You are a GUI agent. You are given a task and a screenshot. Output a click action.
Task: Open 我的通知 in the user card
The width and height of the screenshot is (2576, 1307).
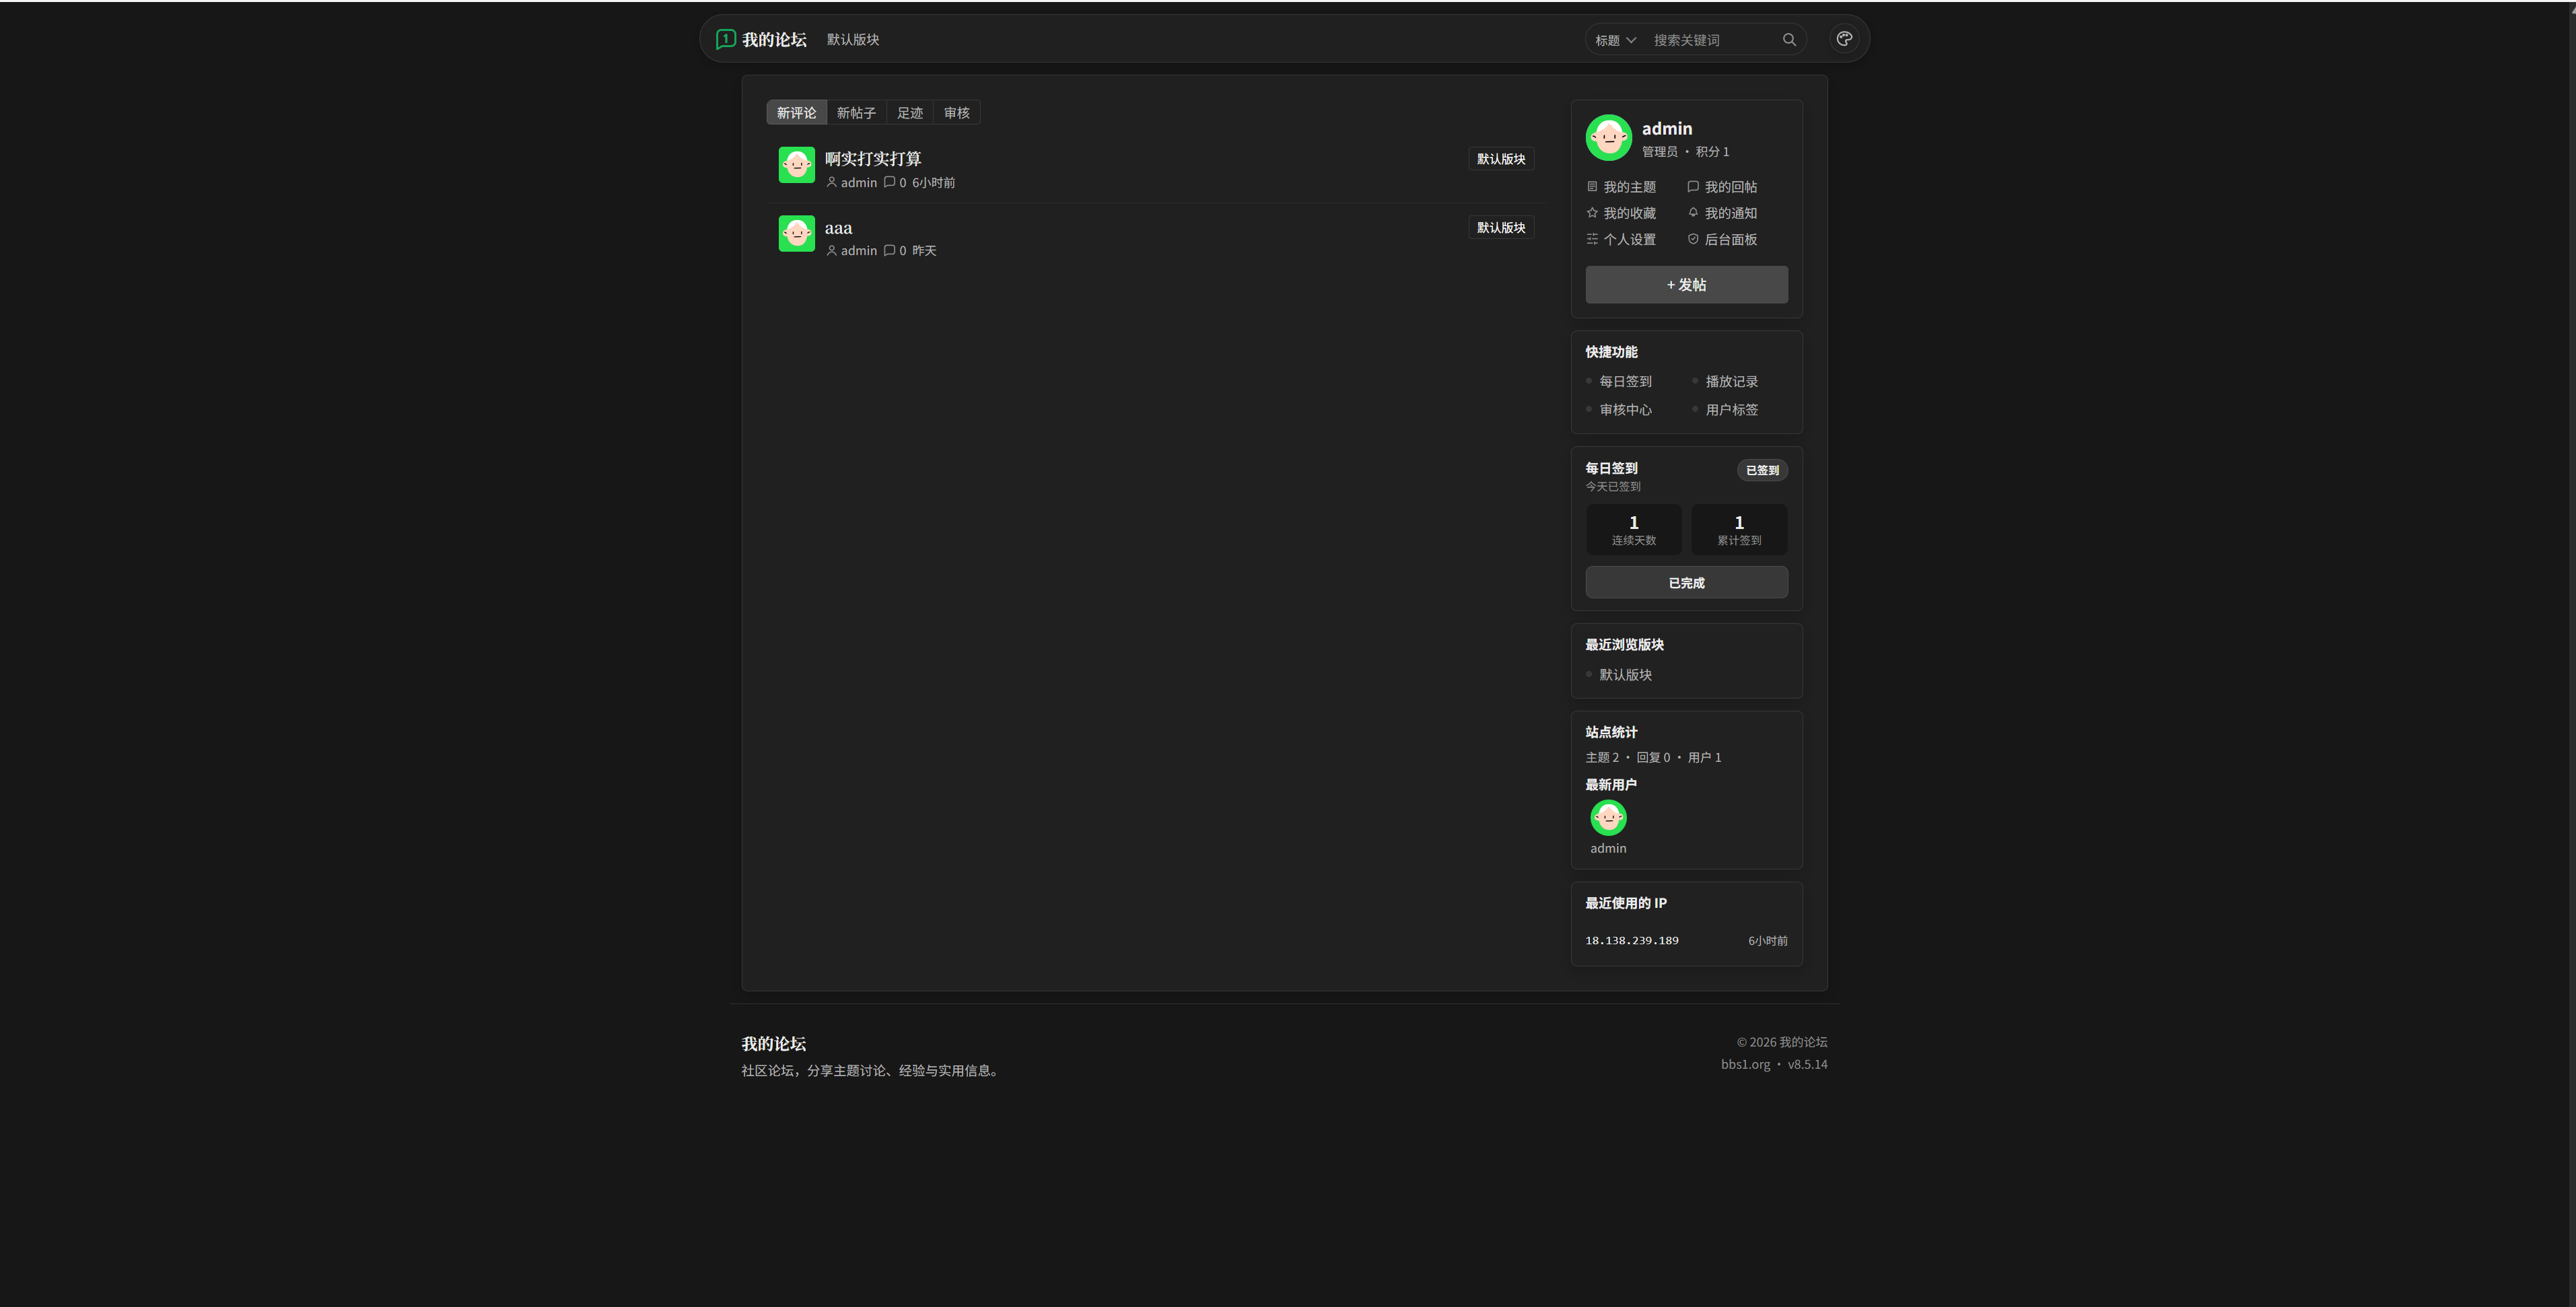(x=1730, y=213)
